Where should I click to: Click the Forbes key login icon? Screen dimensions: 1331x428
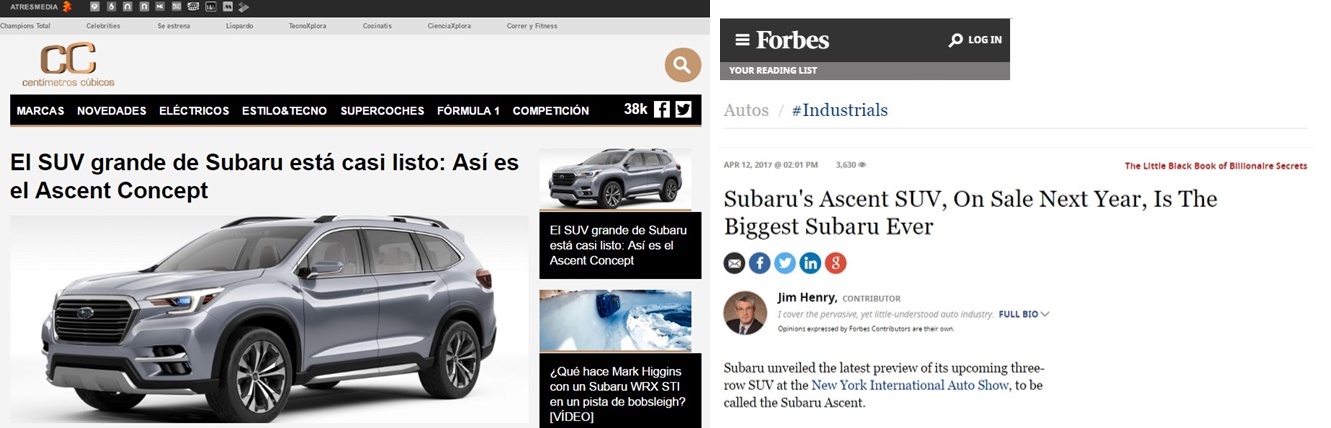click(x=956, y=40)
